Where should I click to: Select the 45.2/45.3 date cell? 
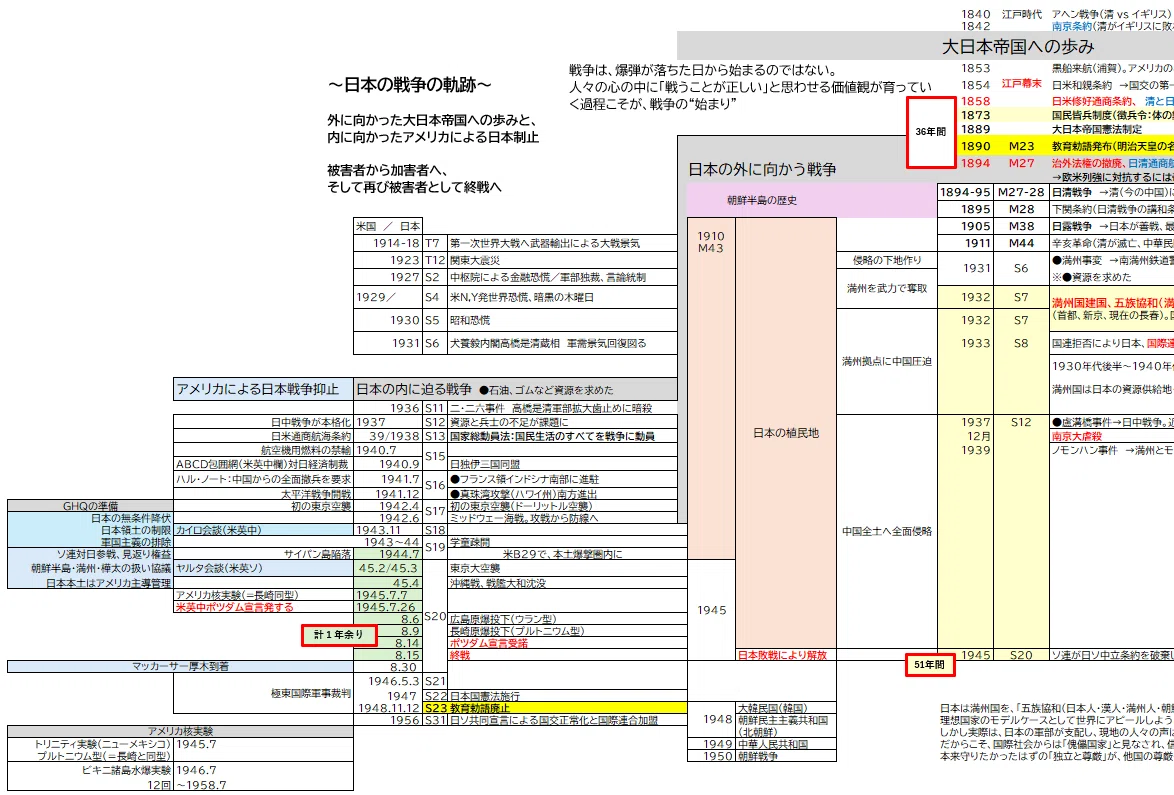(388, 568)
